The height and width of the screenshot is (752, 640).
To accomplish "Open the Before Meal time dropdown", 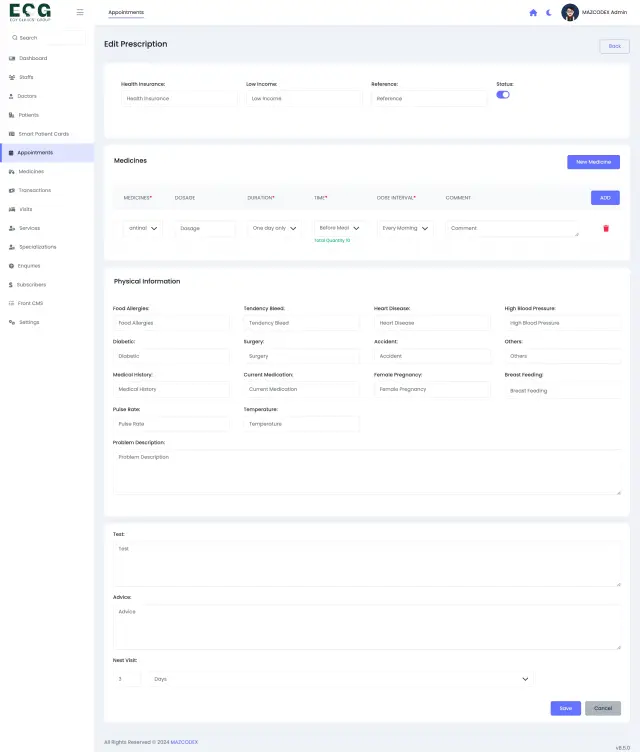I will [x=339, y=228].
